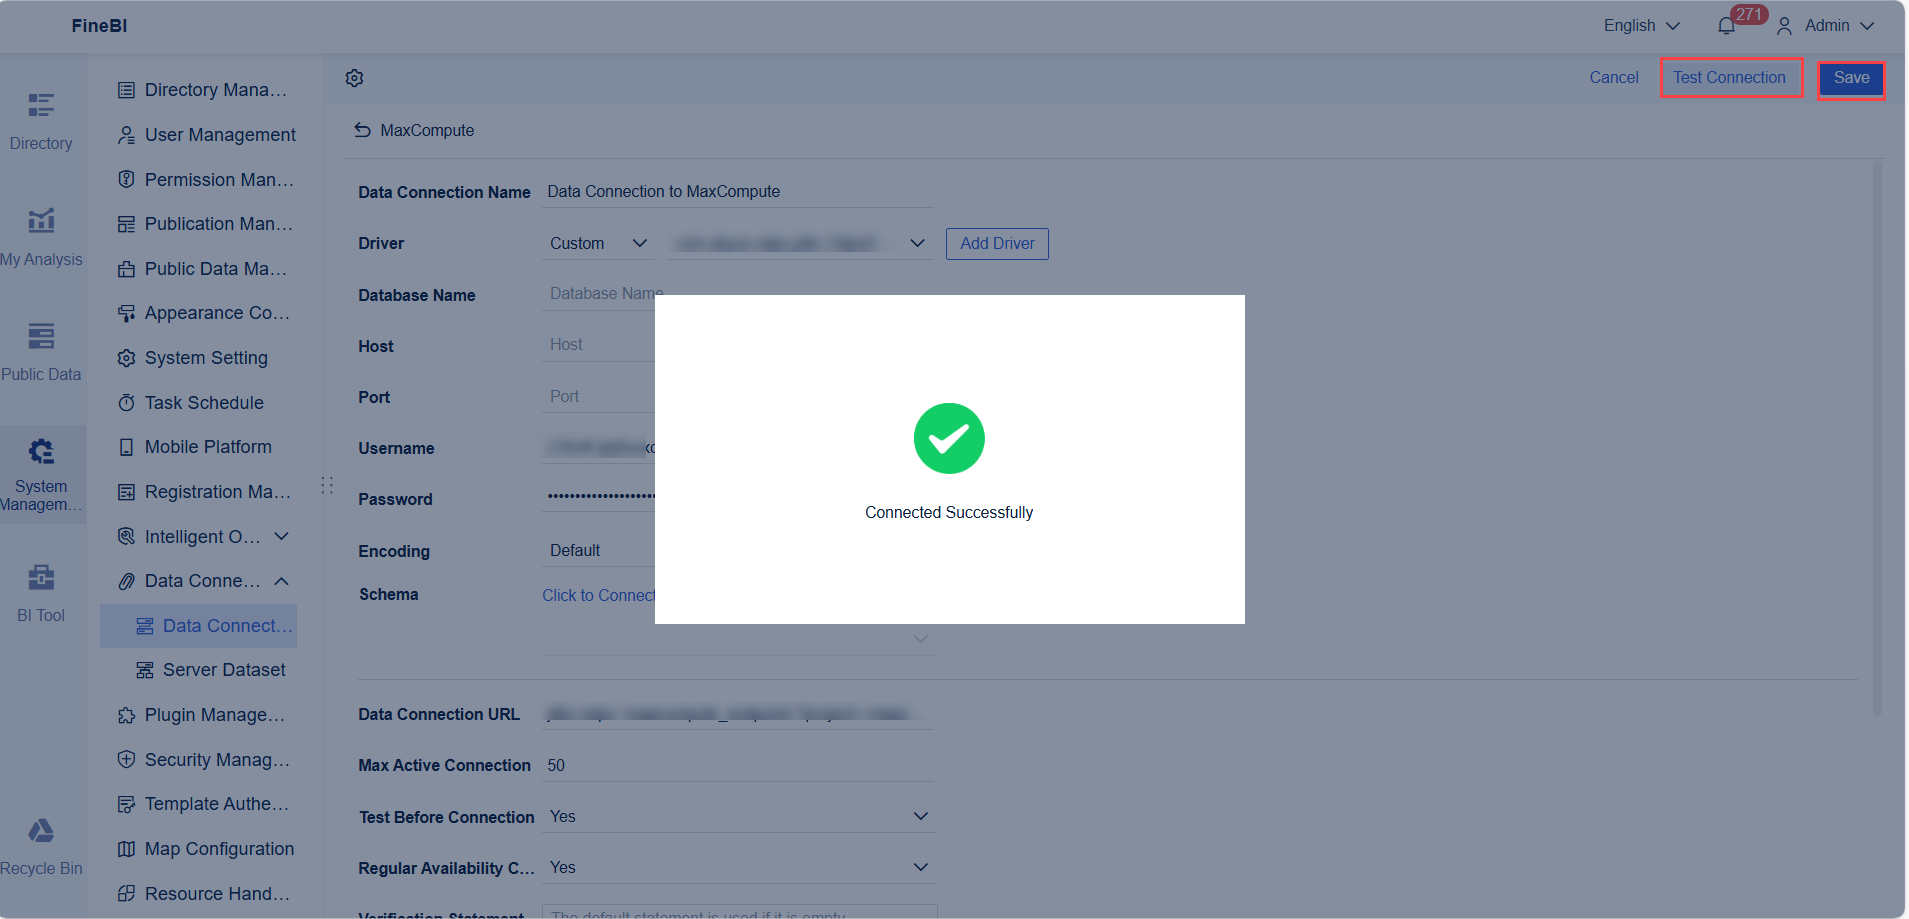Open System Setting menu item
This screenshot has height=919, width=1909.
point(193,358)
